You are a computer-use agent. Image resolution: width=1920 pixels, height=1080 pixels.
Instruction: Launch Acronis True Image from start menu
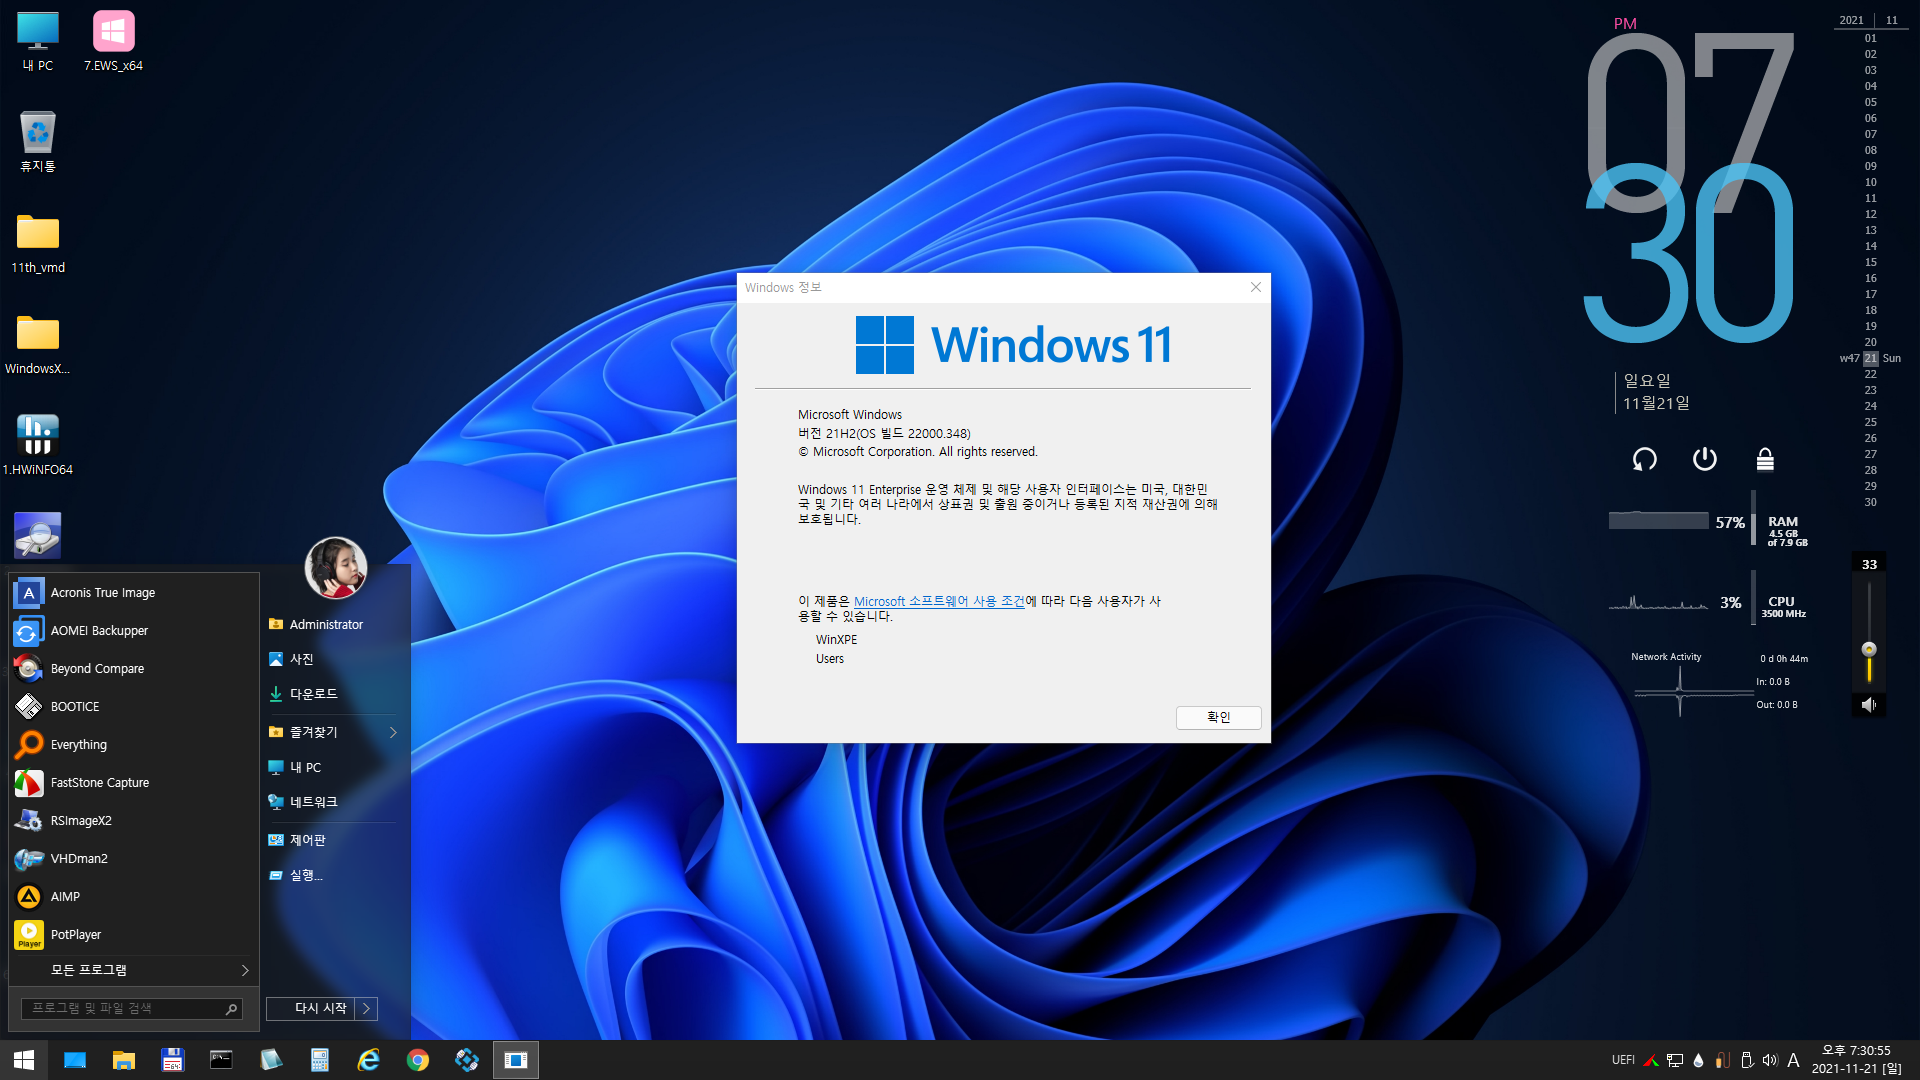point(134,593)
